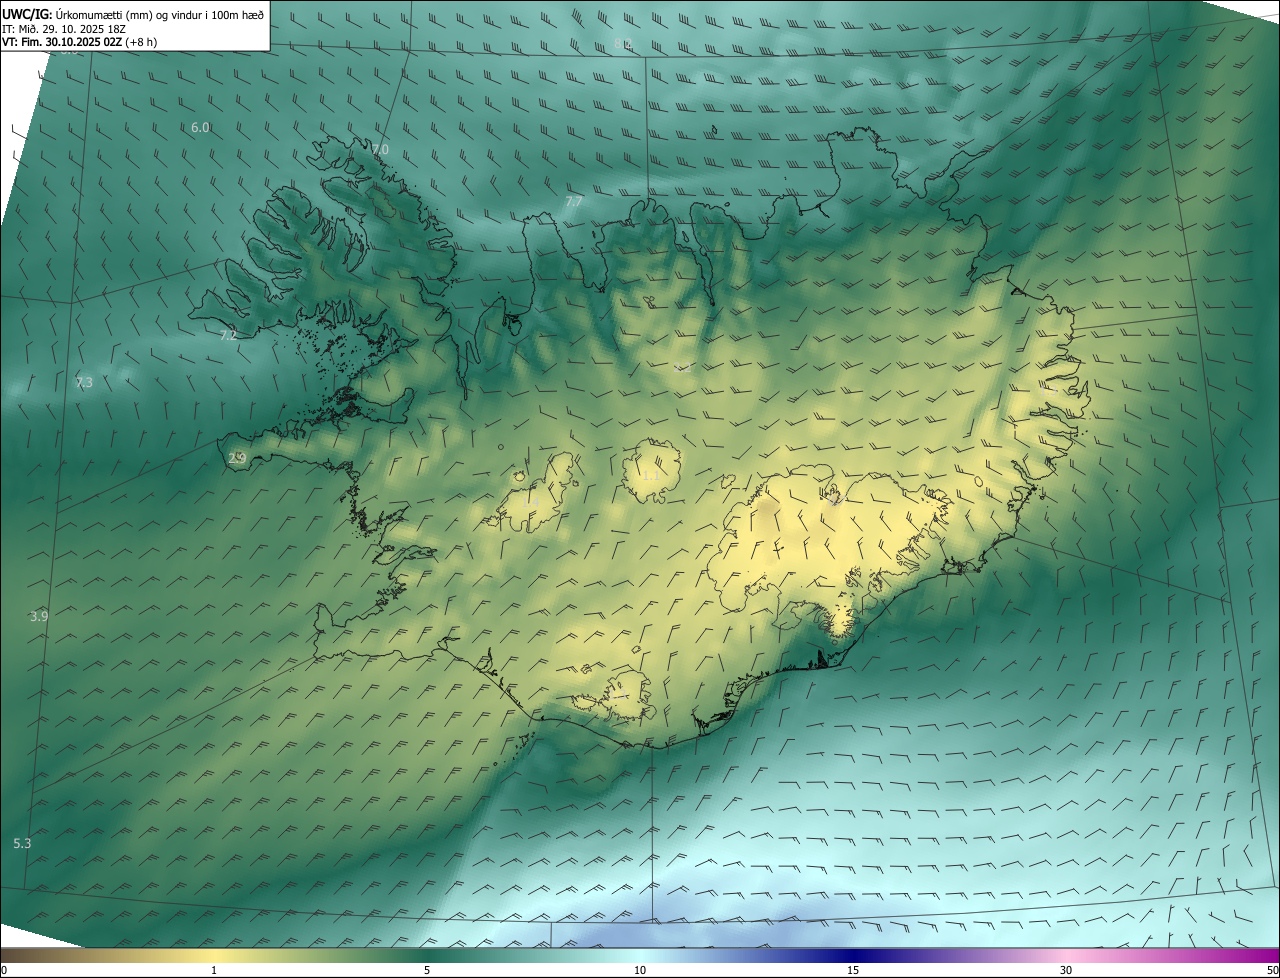
Task: Click the 'IT: Mið. 29. 10. 2025 18Z' line
Action: tap(64, 29)
